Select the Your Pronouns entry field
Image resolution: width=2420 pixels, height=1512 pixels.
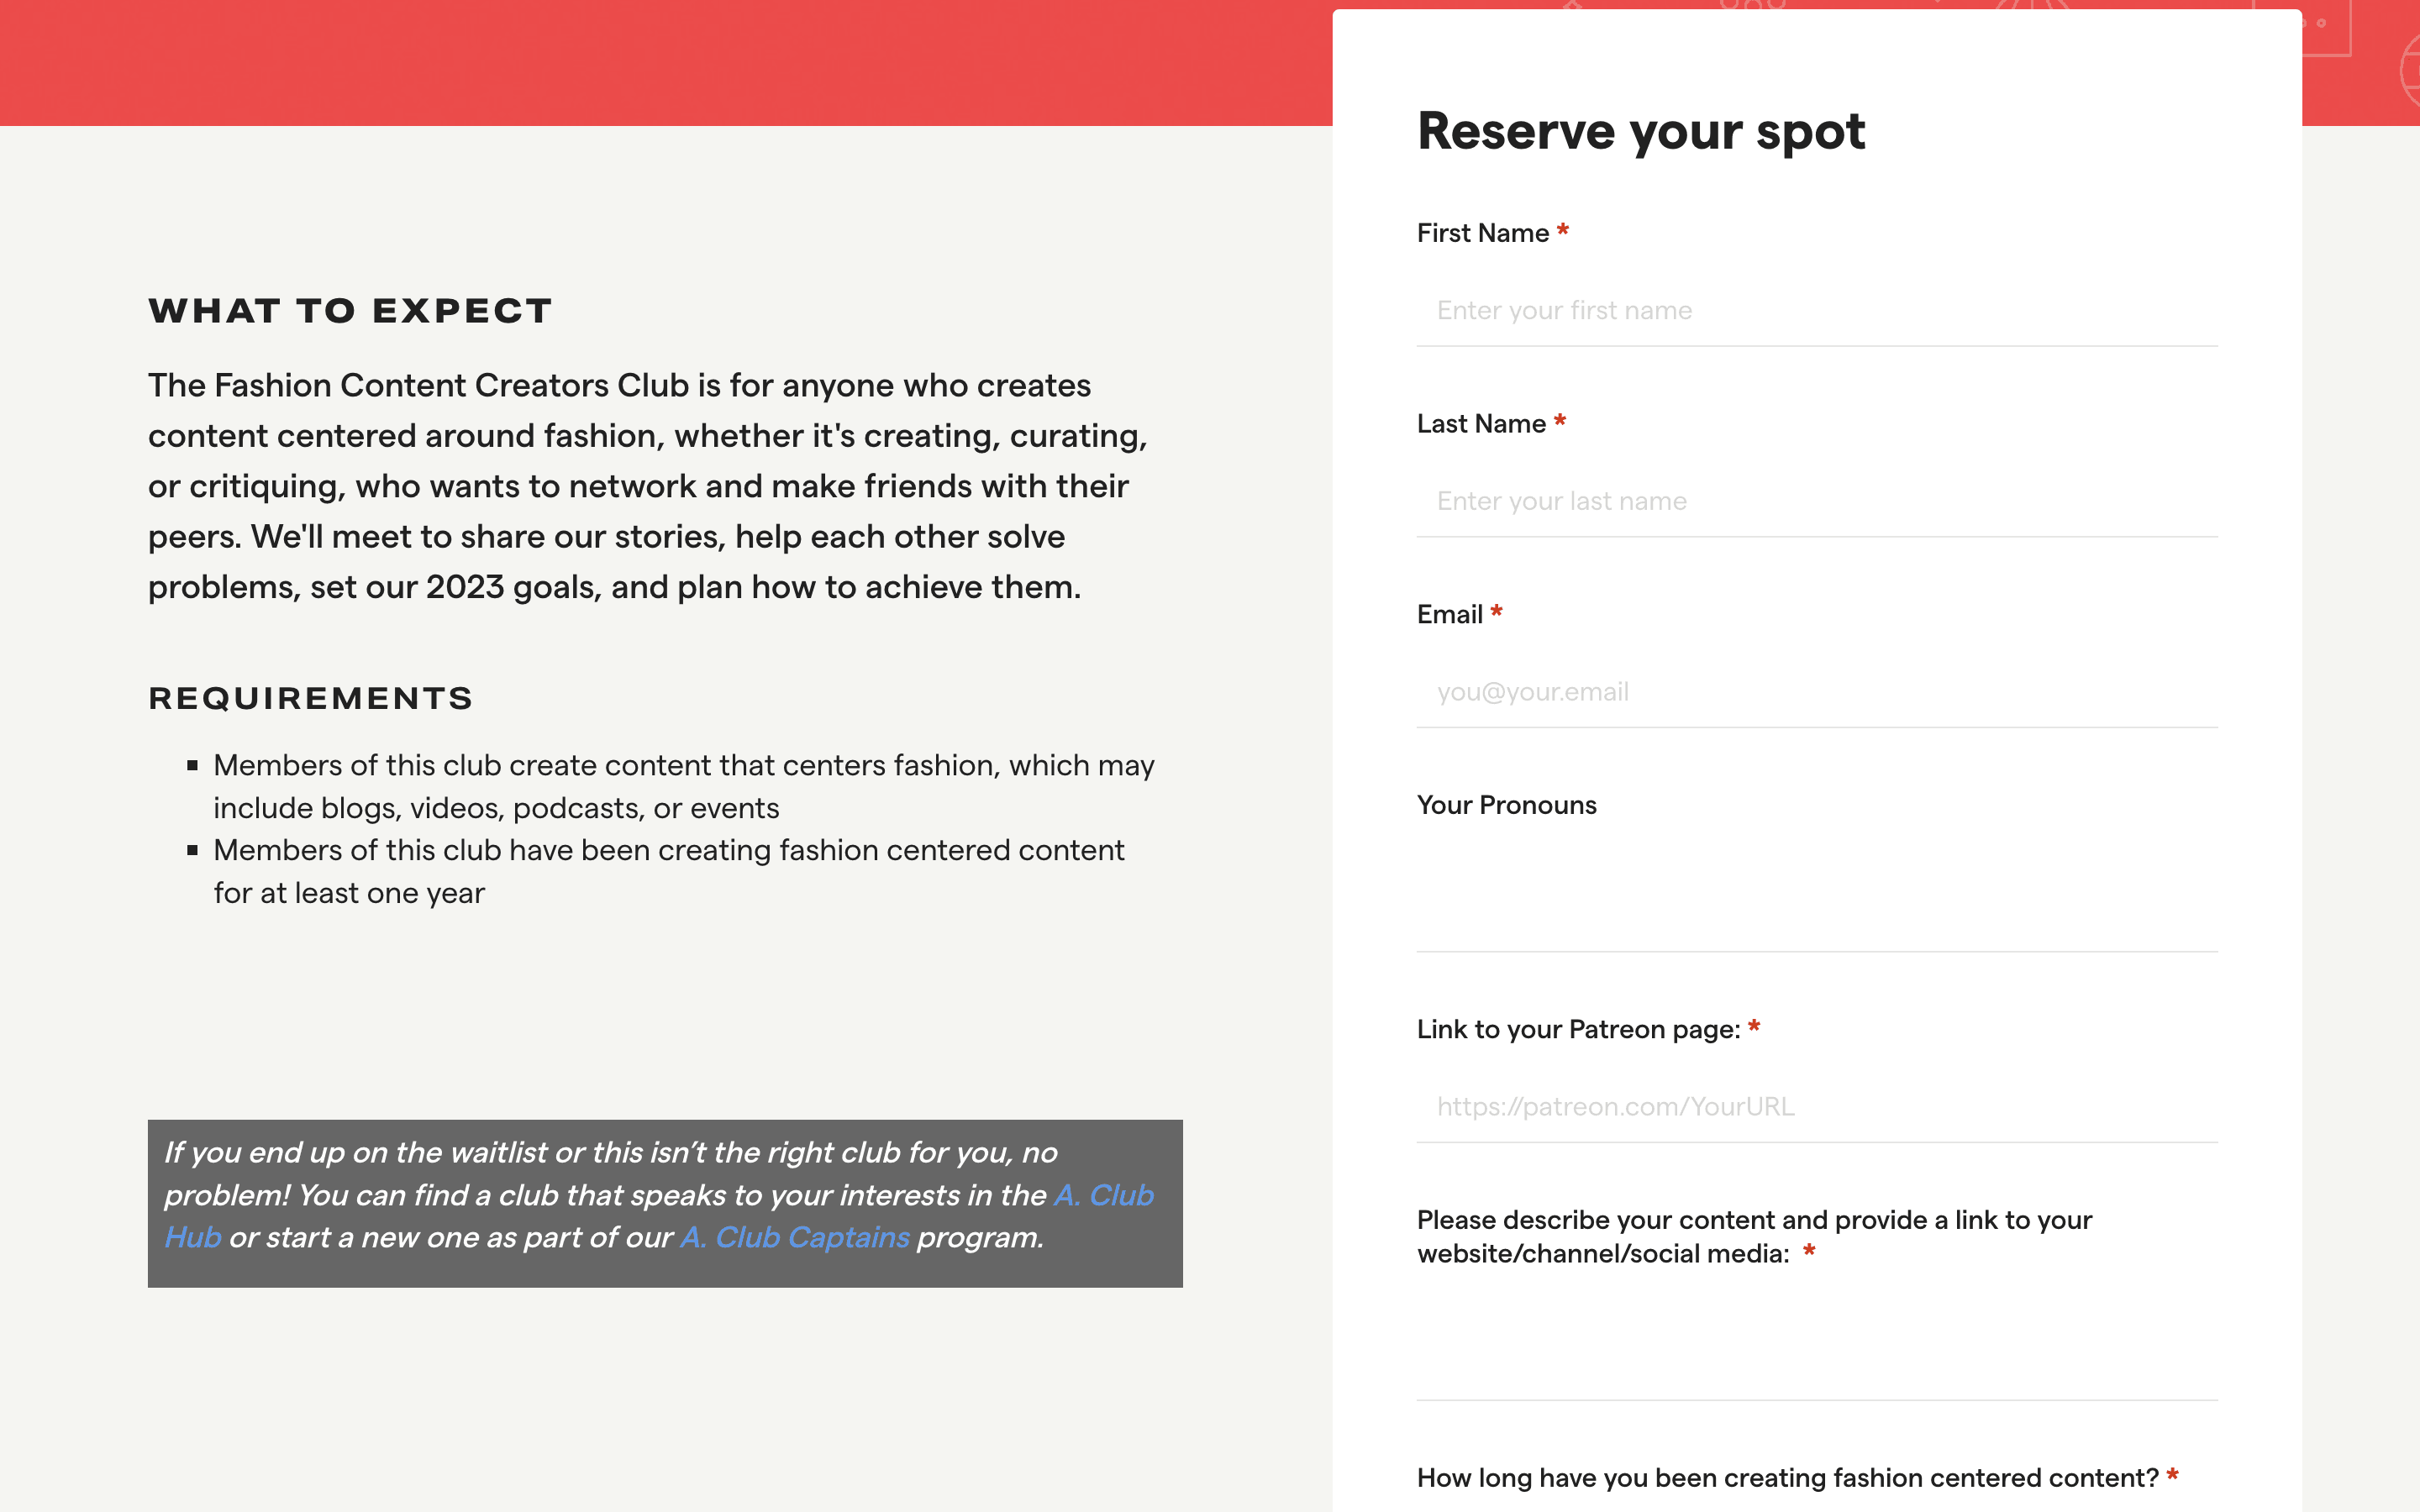point(1816,893)
